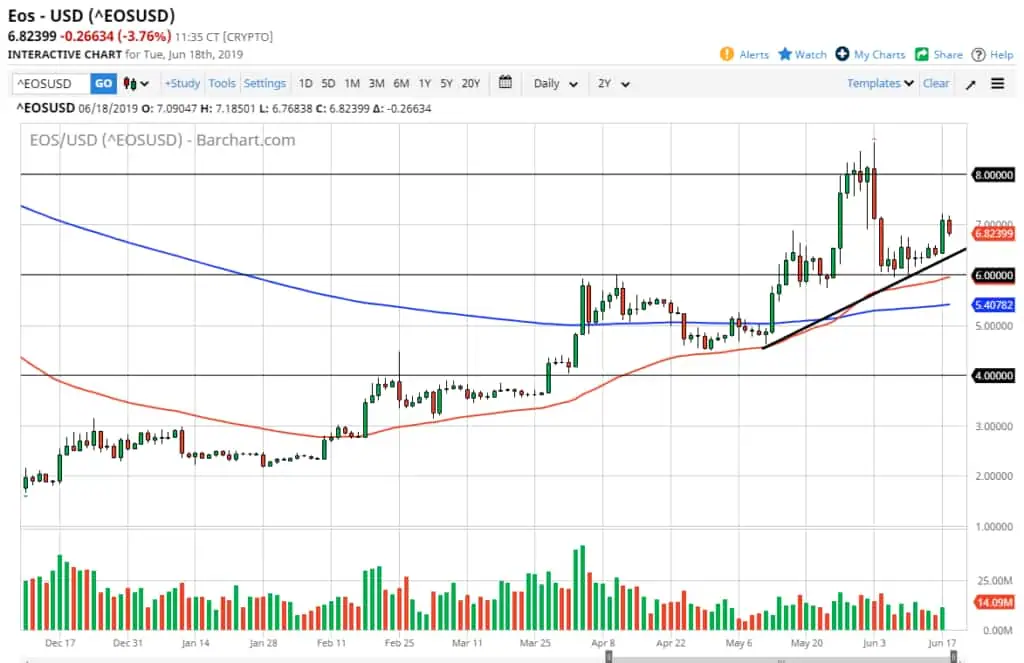
Task: Expand the Templates dropdown
Action: pyautogui.click(x=880, y=84)
